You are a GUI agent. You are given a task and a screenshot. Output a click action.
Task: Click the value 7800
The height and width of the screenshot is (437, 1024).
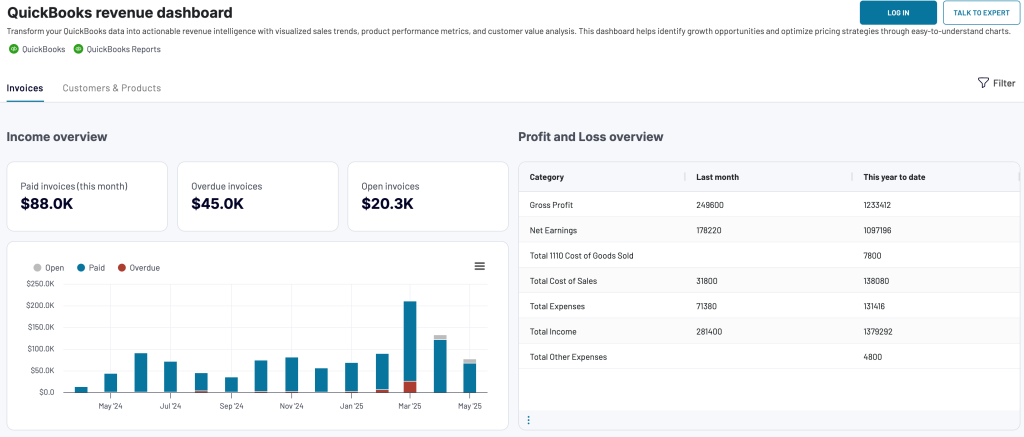pos(872,256)
